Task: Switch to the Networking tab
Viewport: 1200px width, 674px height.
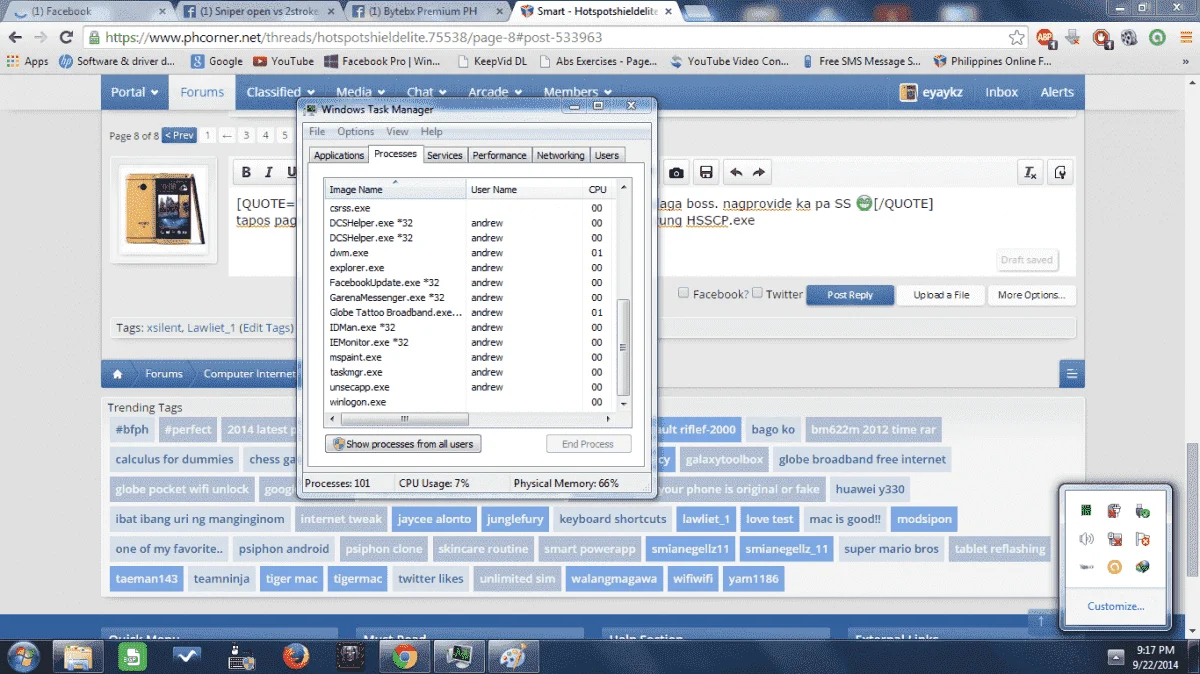Action: coord(560,155)
